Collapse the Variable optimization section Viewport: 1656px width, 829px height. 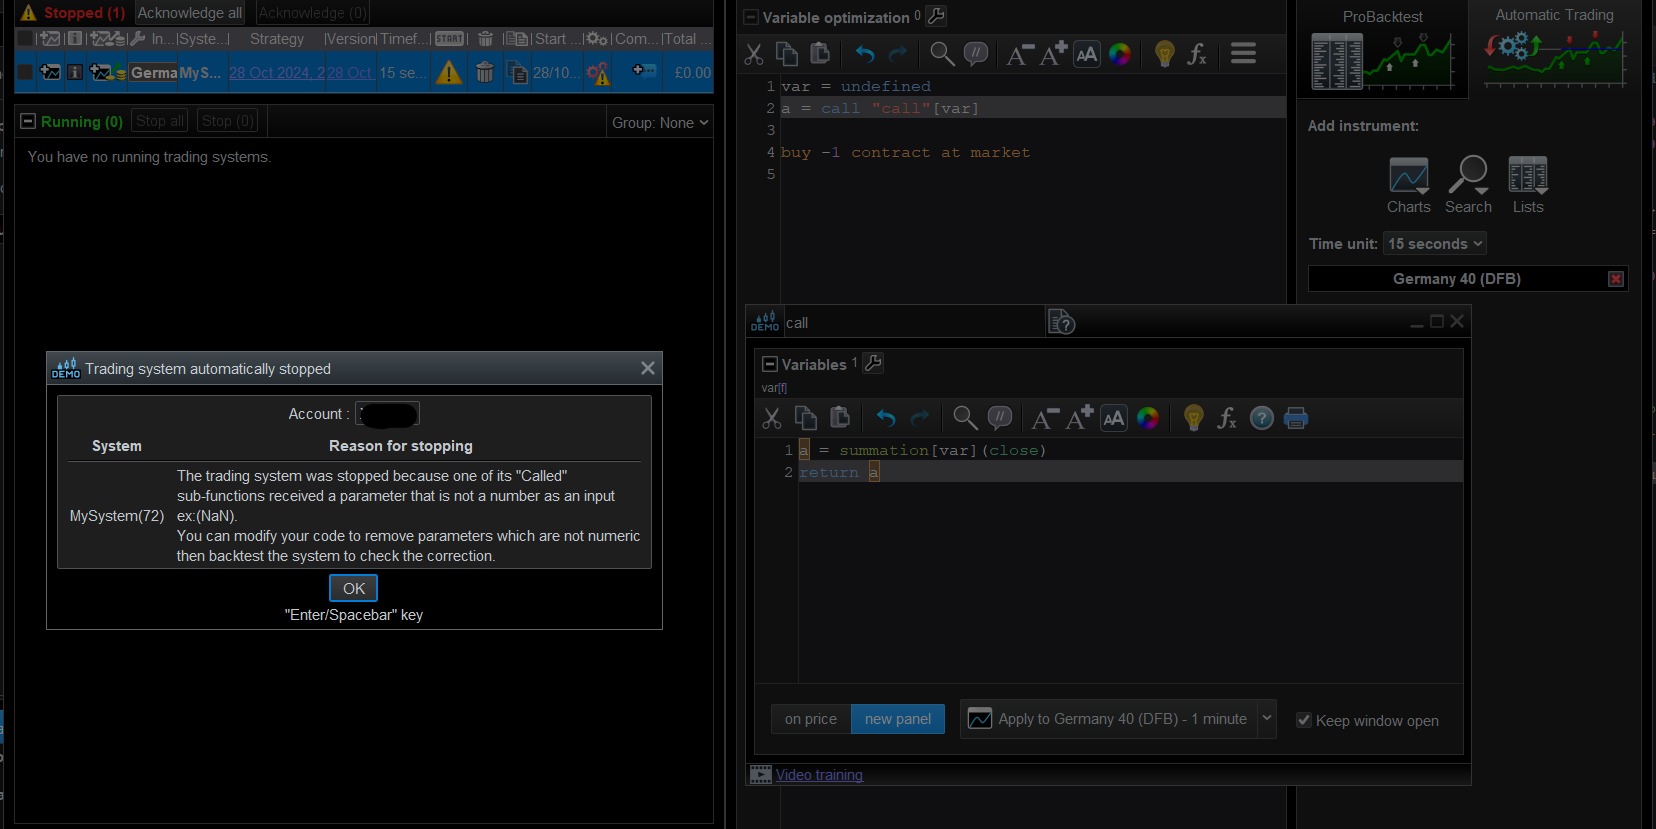coord(751,17)
